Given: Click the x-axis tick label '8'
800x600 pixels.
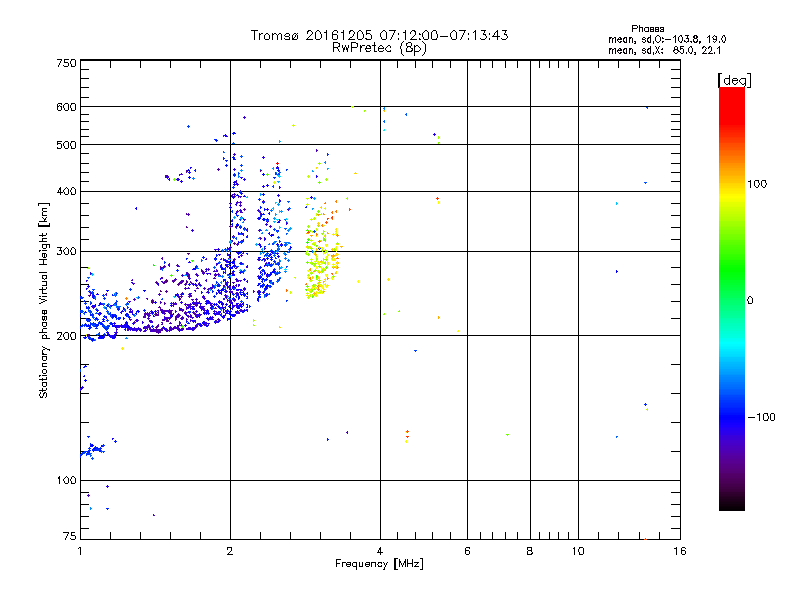Looking at the screenshot, I should pyautogui.click(x=530, y=551).
